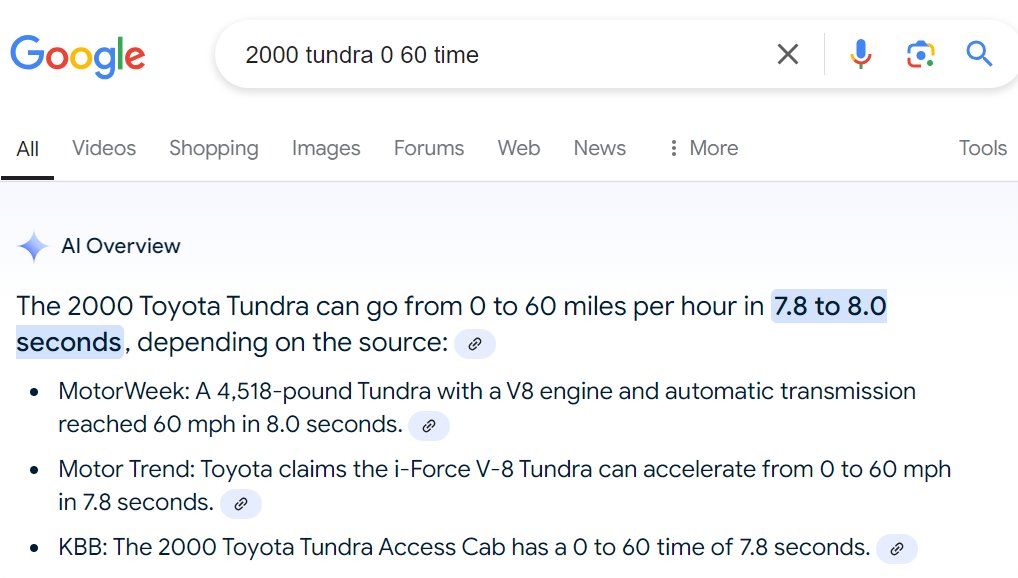Switch to the Videos tab
Viewport: 1018px width, 578px height.
tap(104, 148)
